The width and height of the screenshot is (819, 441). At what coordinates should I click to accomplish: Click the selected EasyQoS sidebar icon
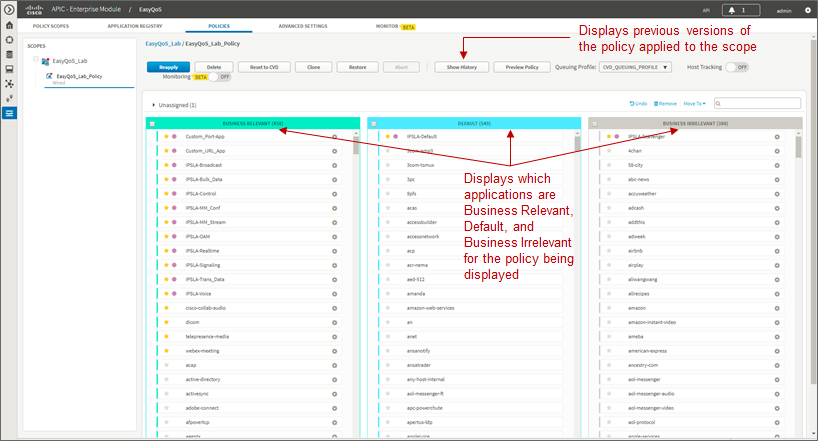(9, 113)
